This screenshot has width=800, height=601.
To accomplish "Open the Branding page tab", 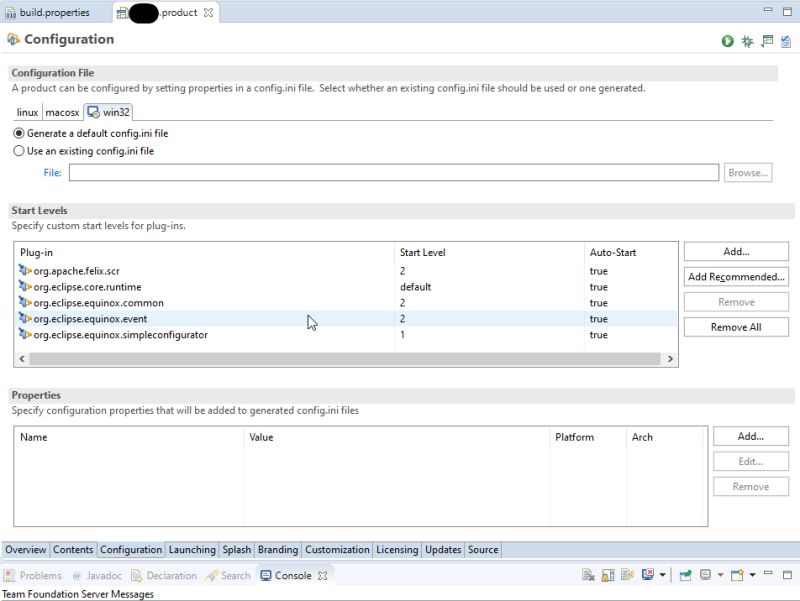I will 278,549.
